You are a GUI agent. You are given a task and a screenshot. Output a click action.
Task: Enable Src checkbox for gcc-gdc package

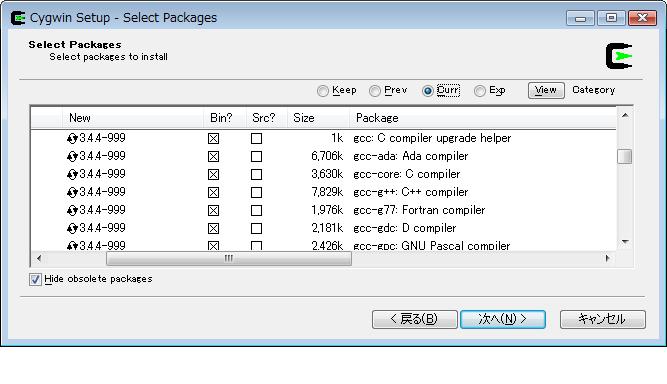tap(257, 228)
